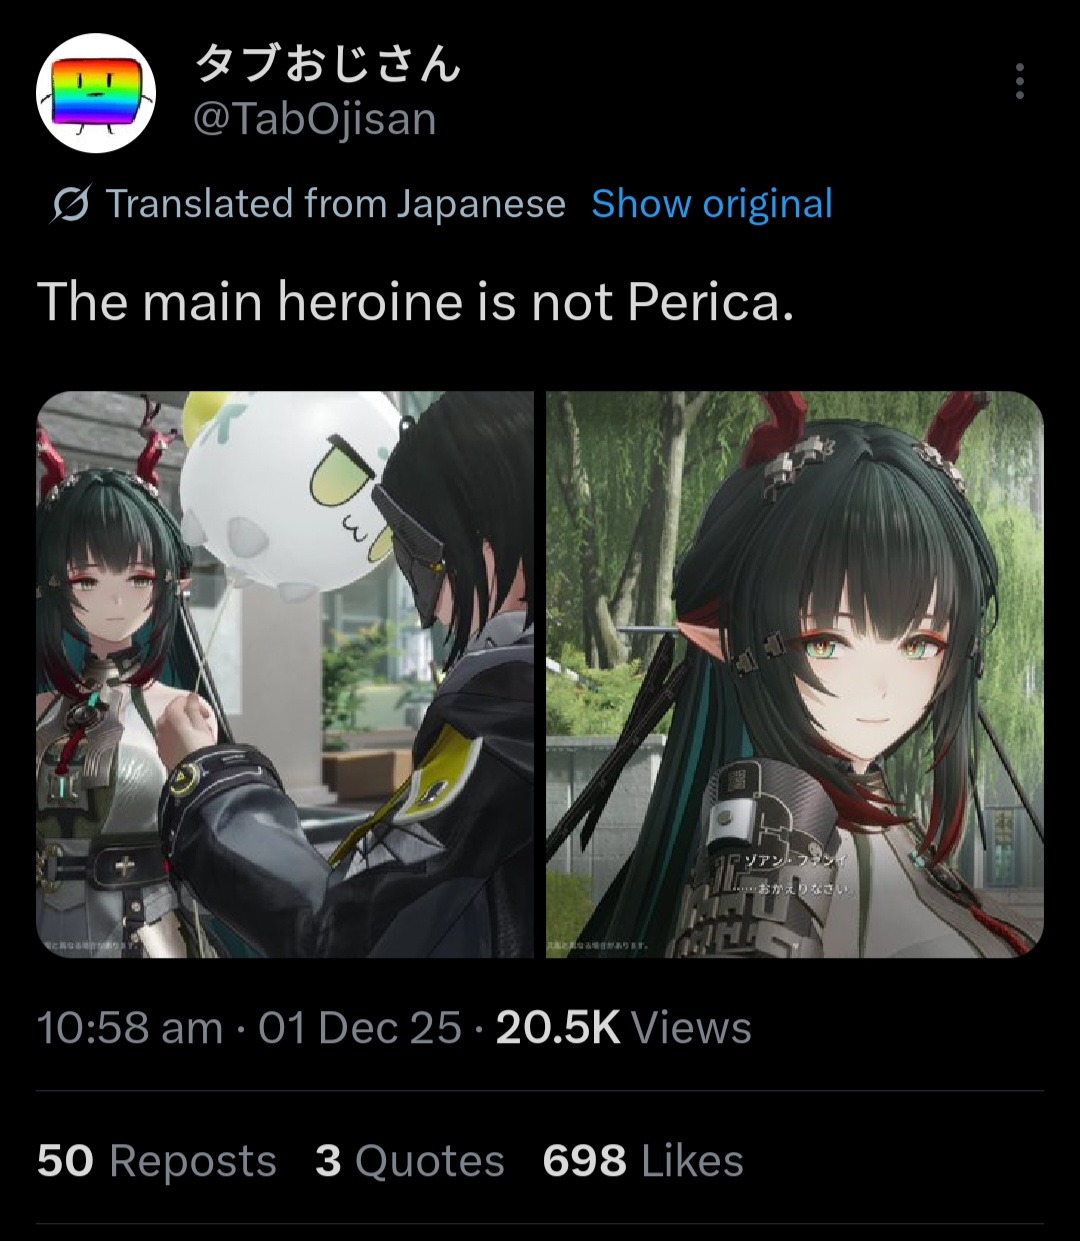Show the original Japanese post text
The image size is (1080, 1241).
pos(712,204)
